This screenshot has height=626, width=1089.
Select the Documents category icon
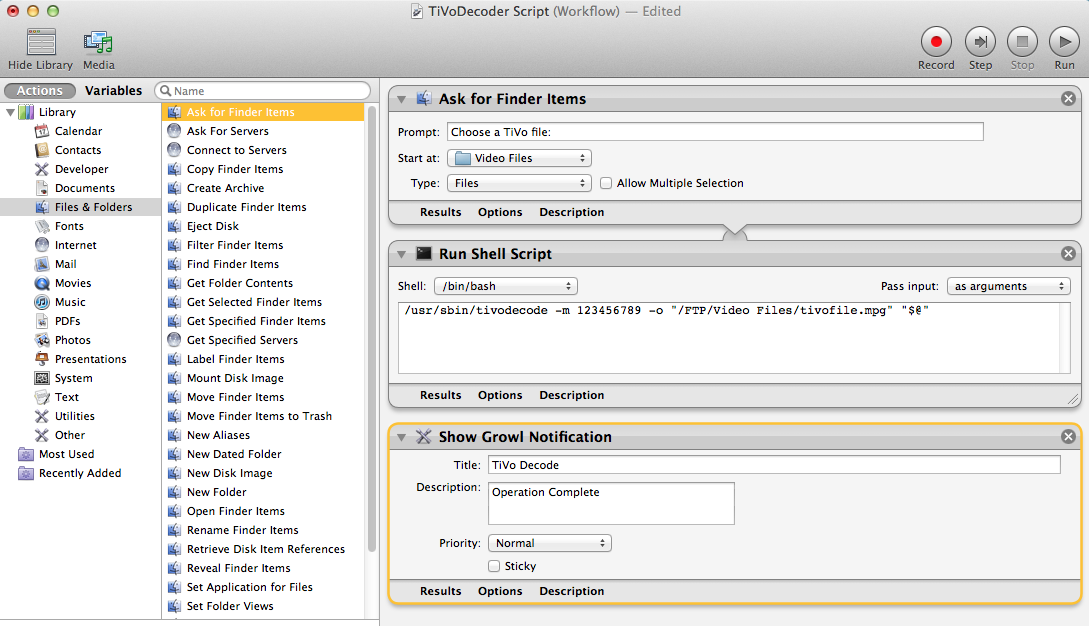coord(42,188)
